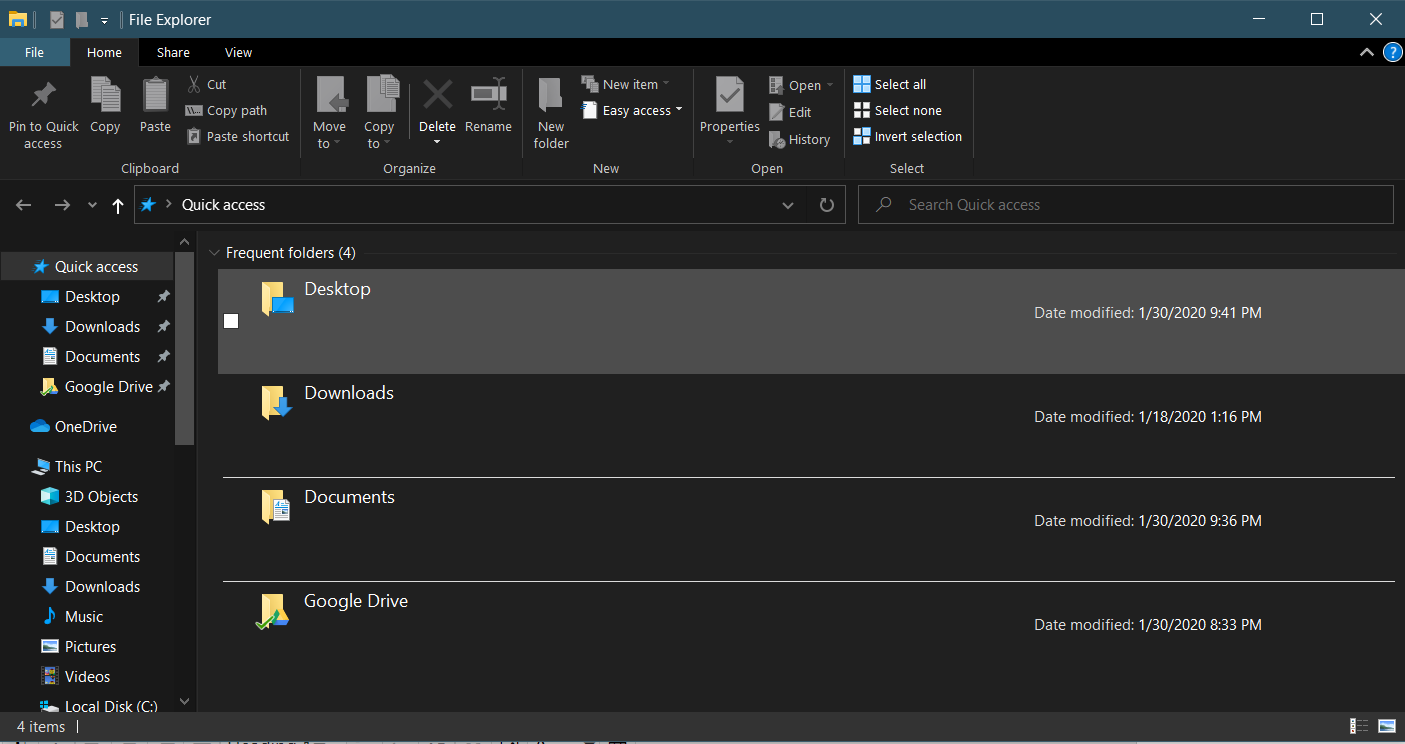Open Customize Quick Access Toolbar dropdown

coord(104,20)
